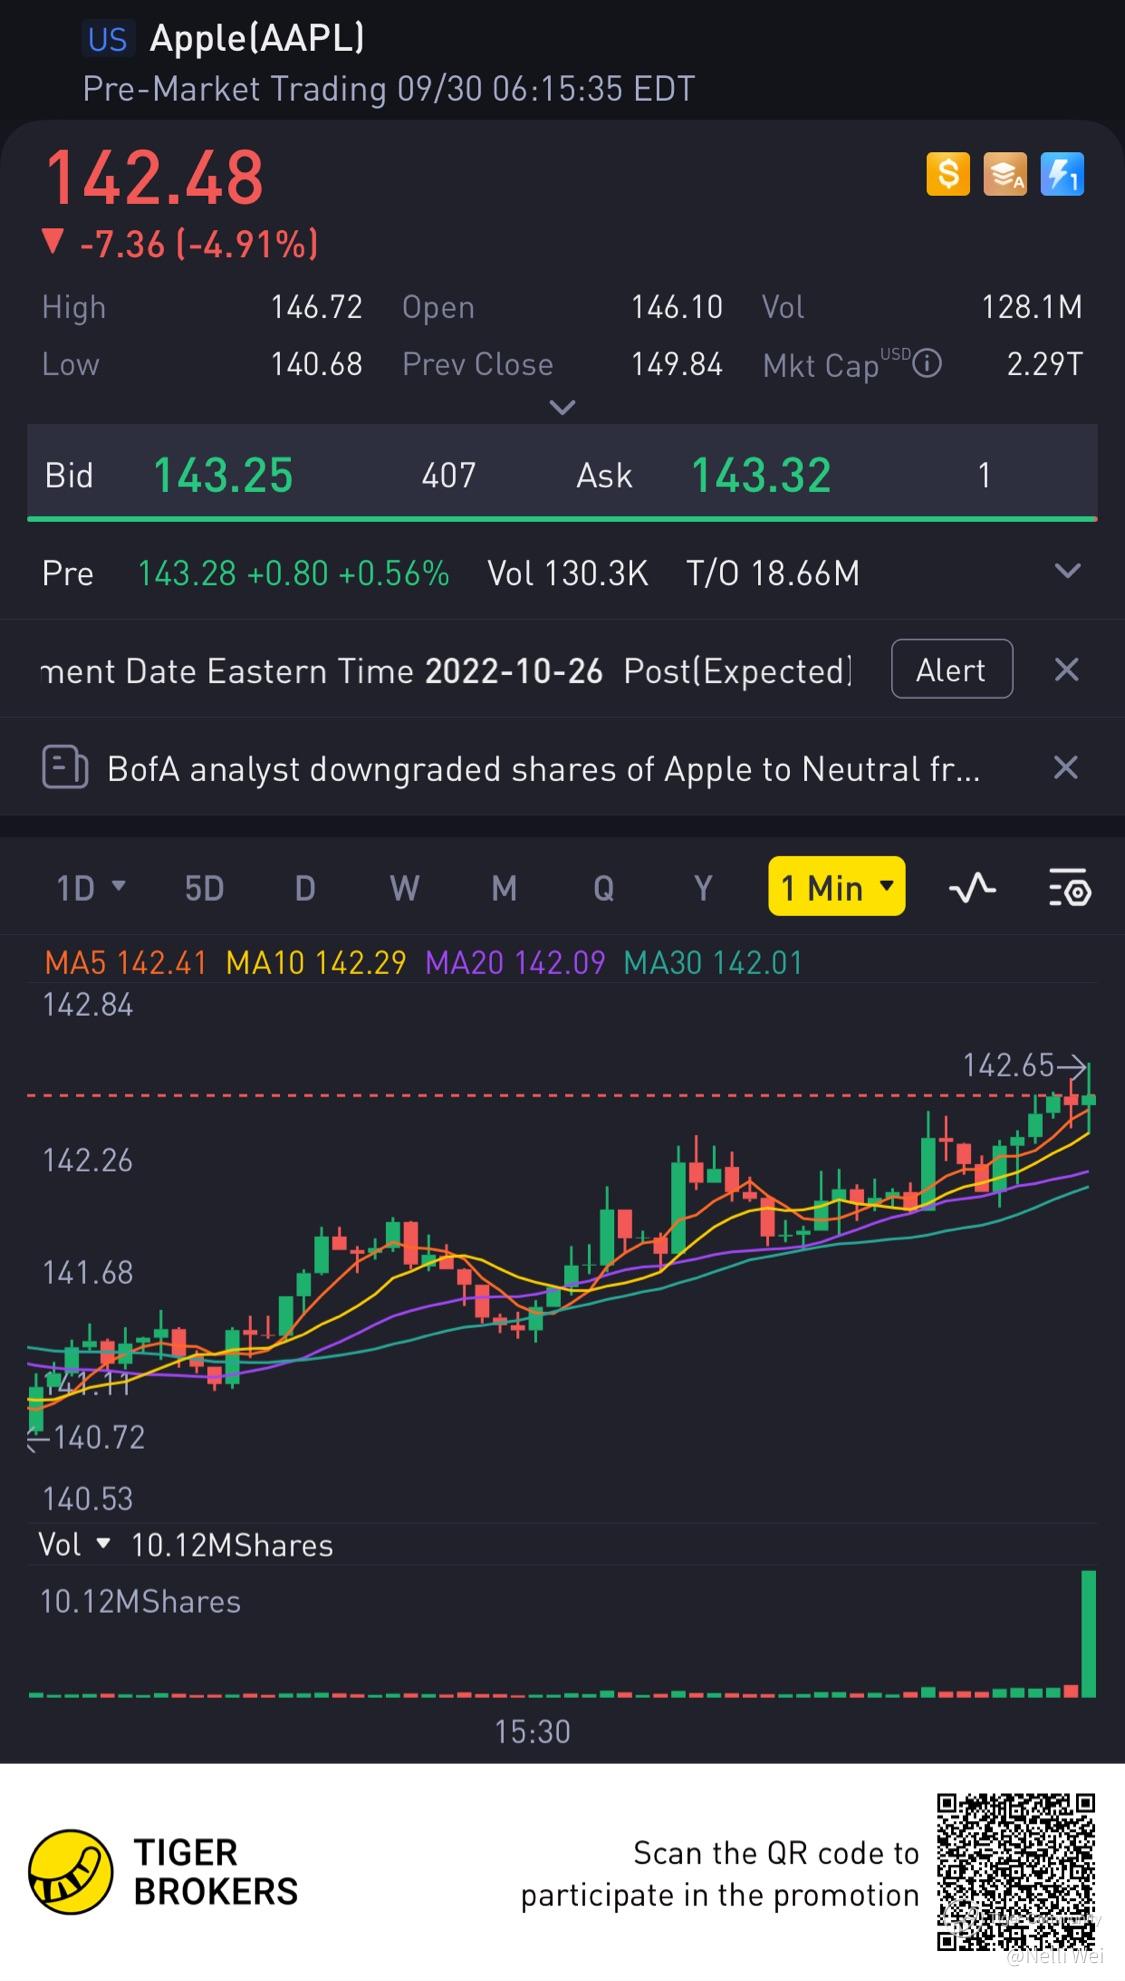
Task: Dismiss the BofA downgrade news banner
Action: point(1067,767)
